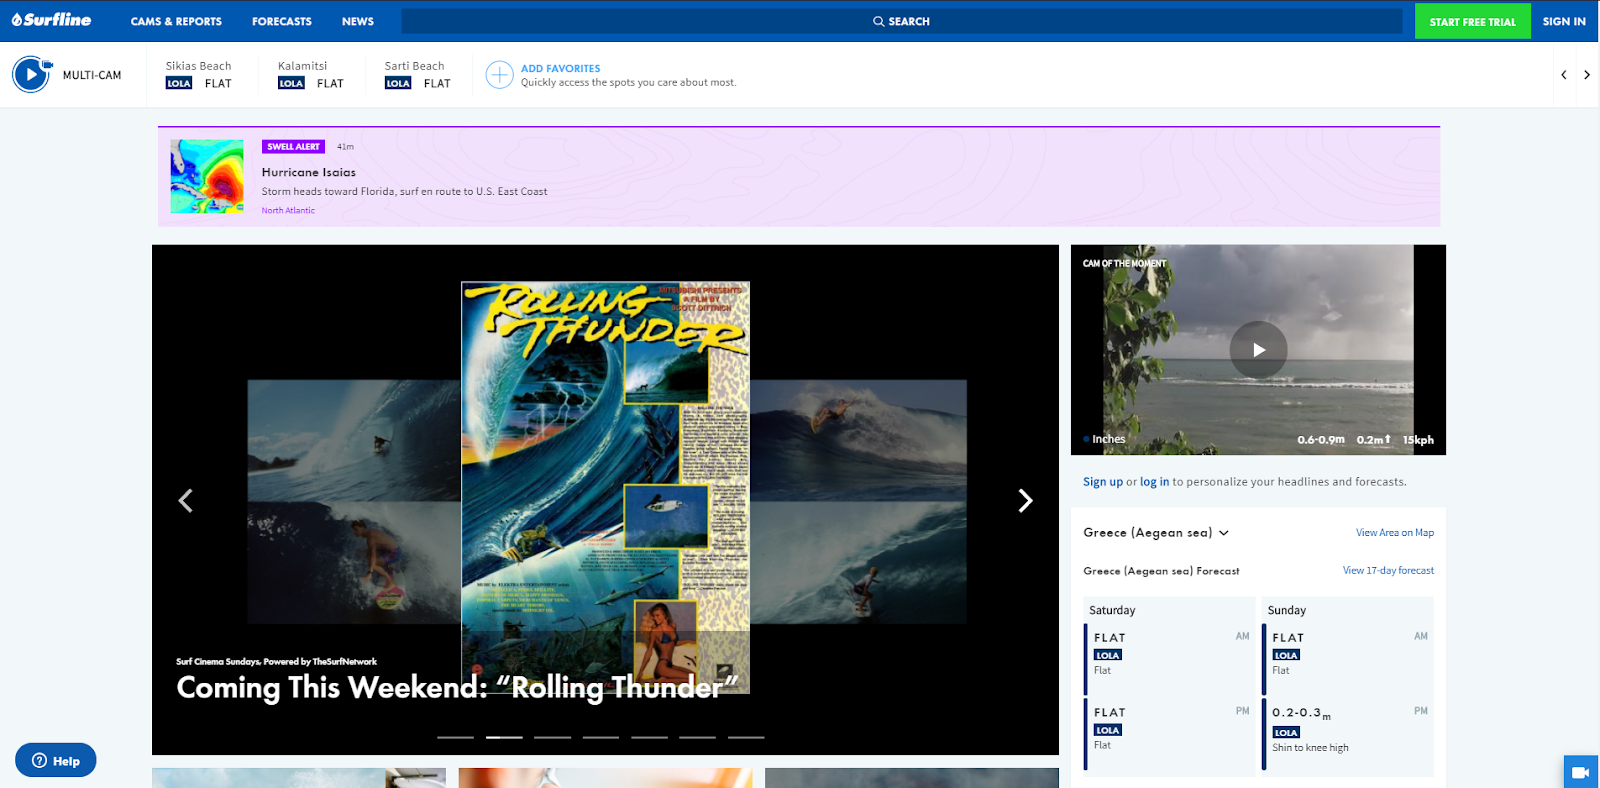The height and width of the screenshot is (788, 1600).
Task: Click Add Favorites link
Action: coord(561,69)
